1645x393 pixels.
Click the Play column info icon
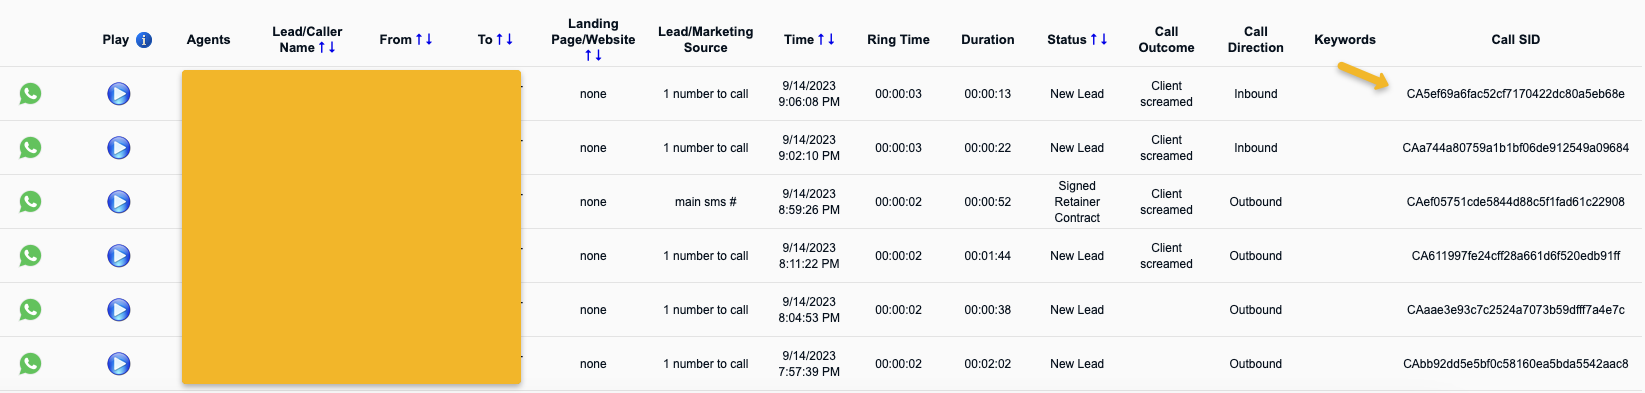[144, 40]
